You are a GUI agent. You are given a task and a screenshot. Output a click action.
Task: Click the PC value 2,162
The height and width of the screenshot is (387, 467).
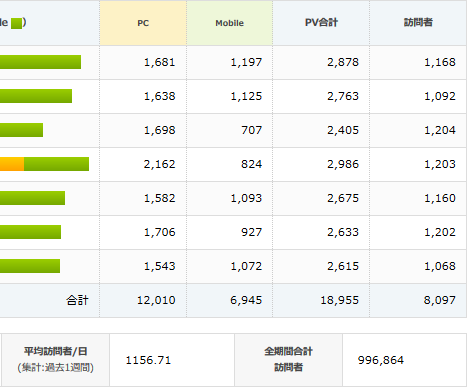pos(159,164)
